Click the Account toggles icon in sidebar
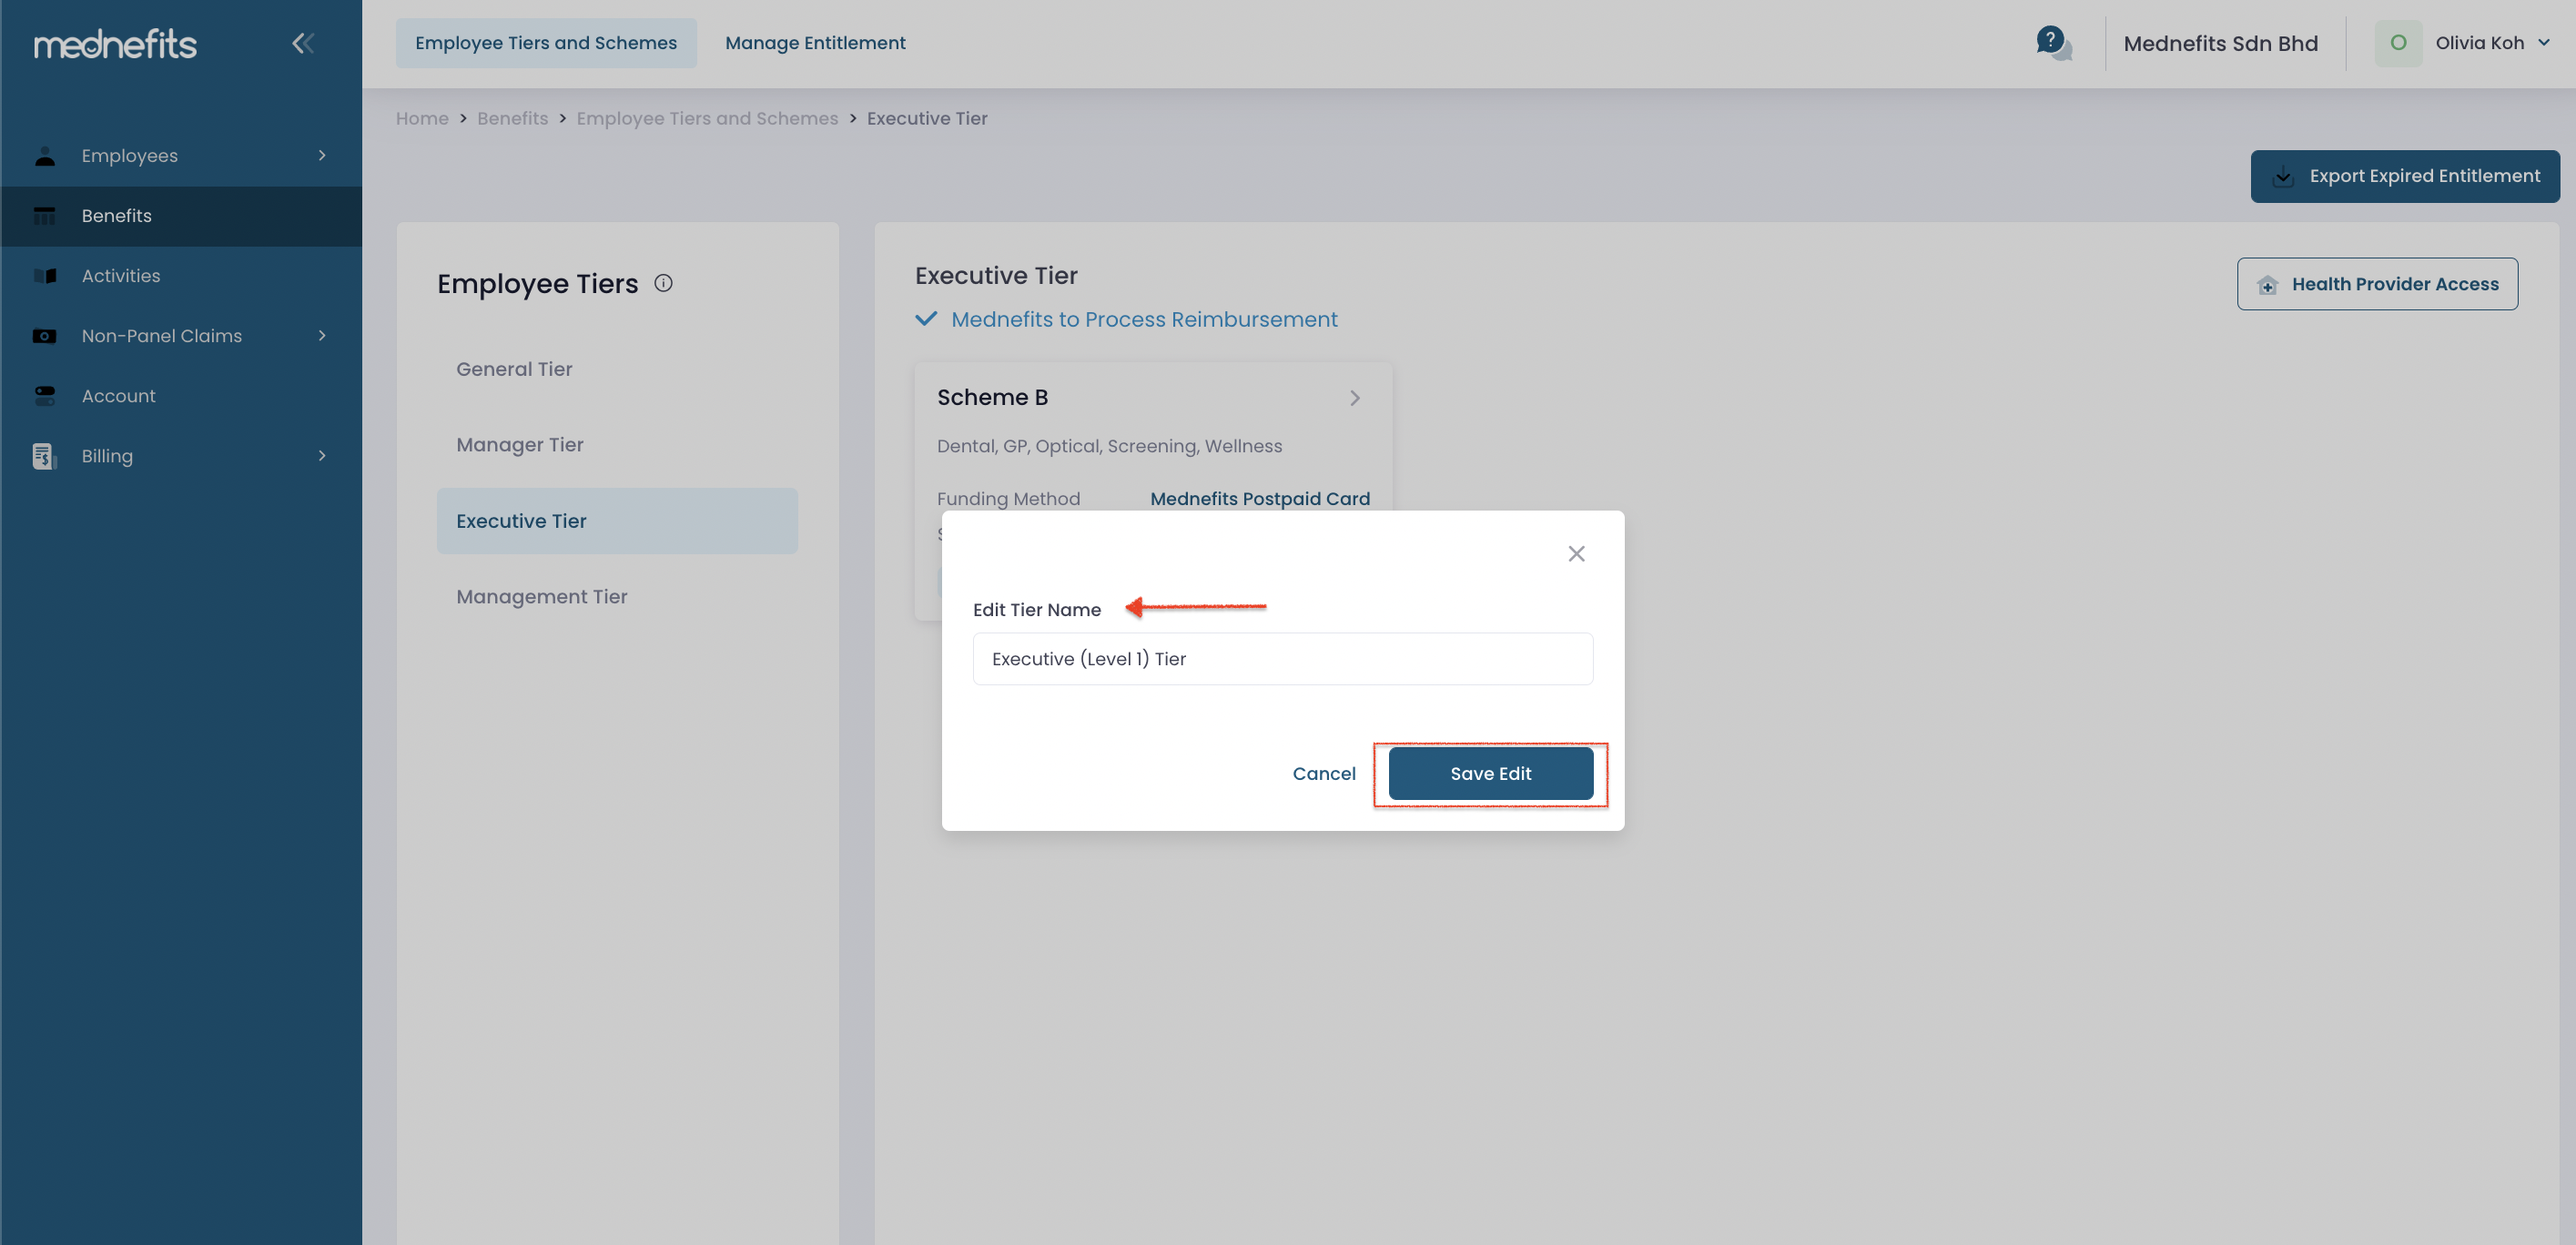Viewport: 2576px width, 1245px height. coord(46,395)
